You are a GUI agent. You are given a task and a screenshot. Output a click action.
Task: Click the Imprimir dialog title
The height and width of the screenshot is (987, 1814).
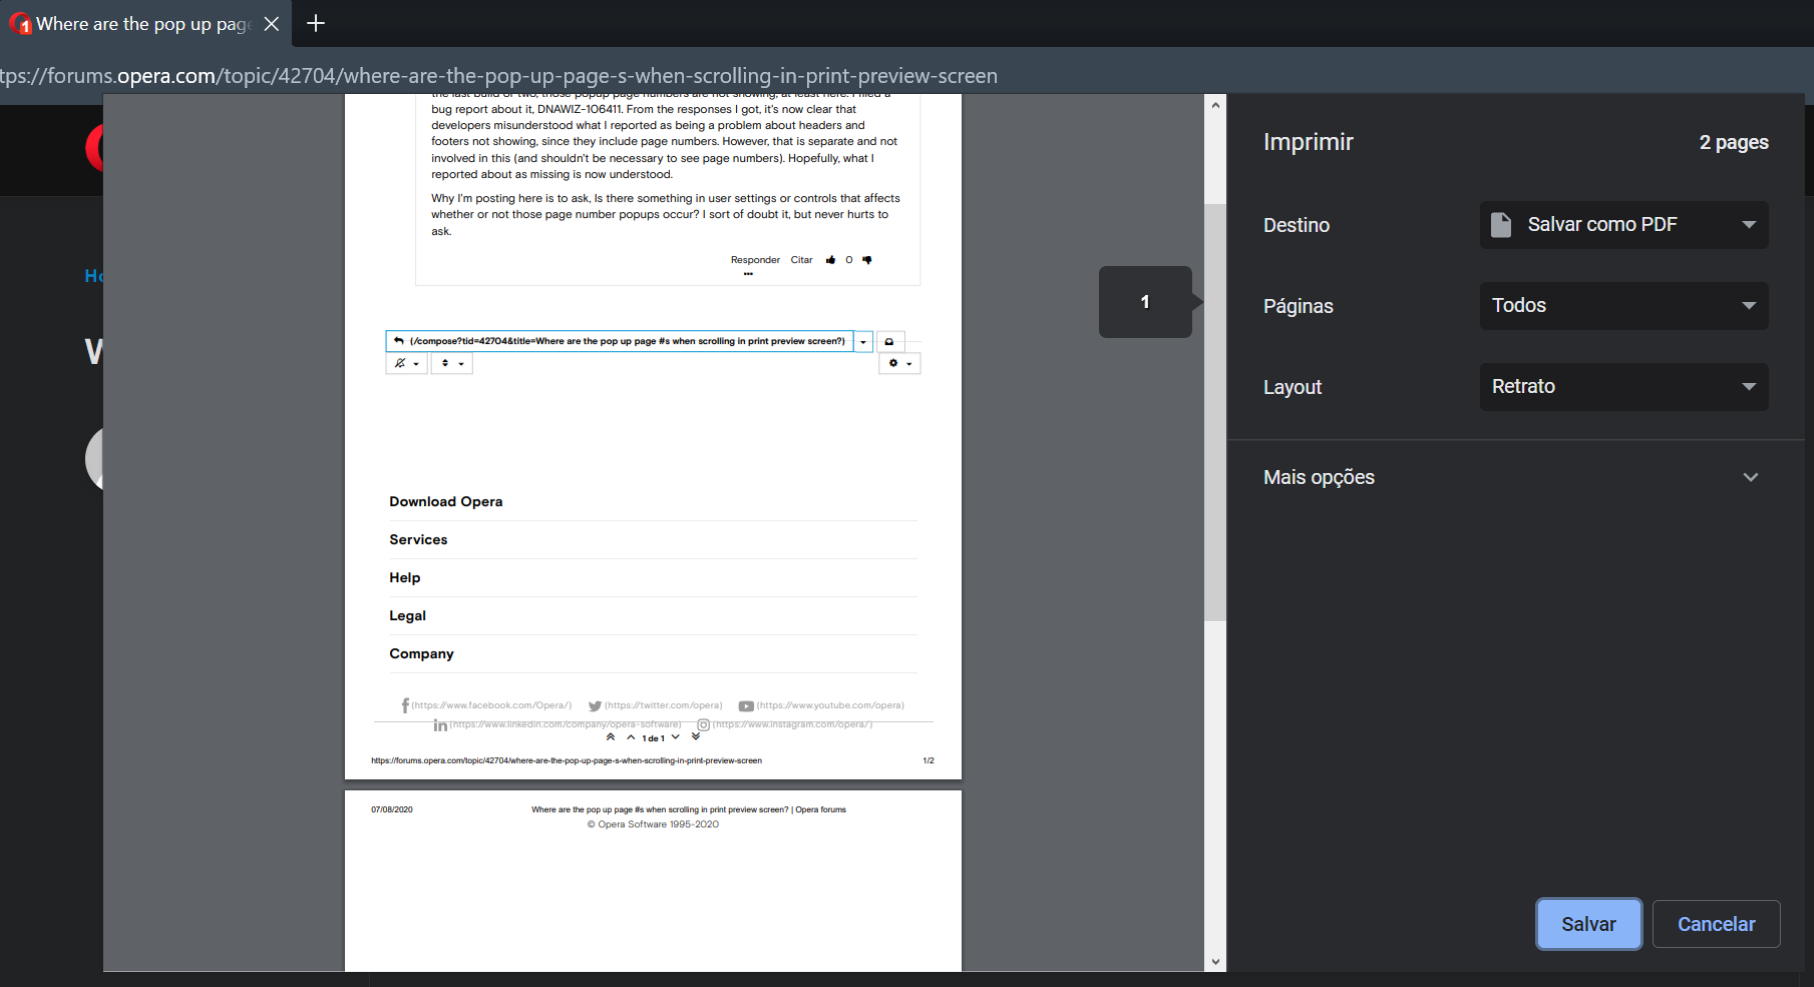[1308, 142]
